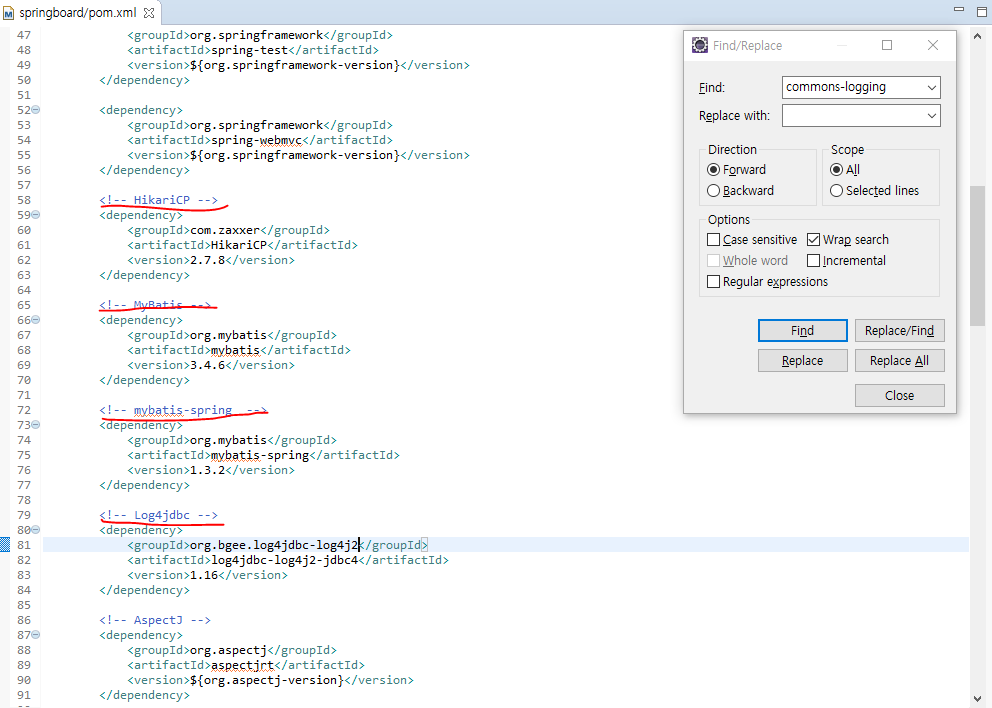Select Backward direction radio button
Image resolution: width=992 pixels, height=708 pixels.
(x=714, y=190)
